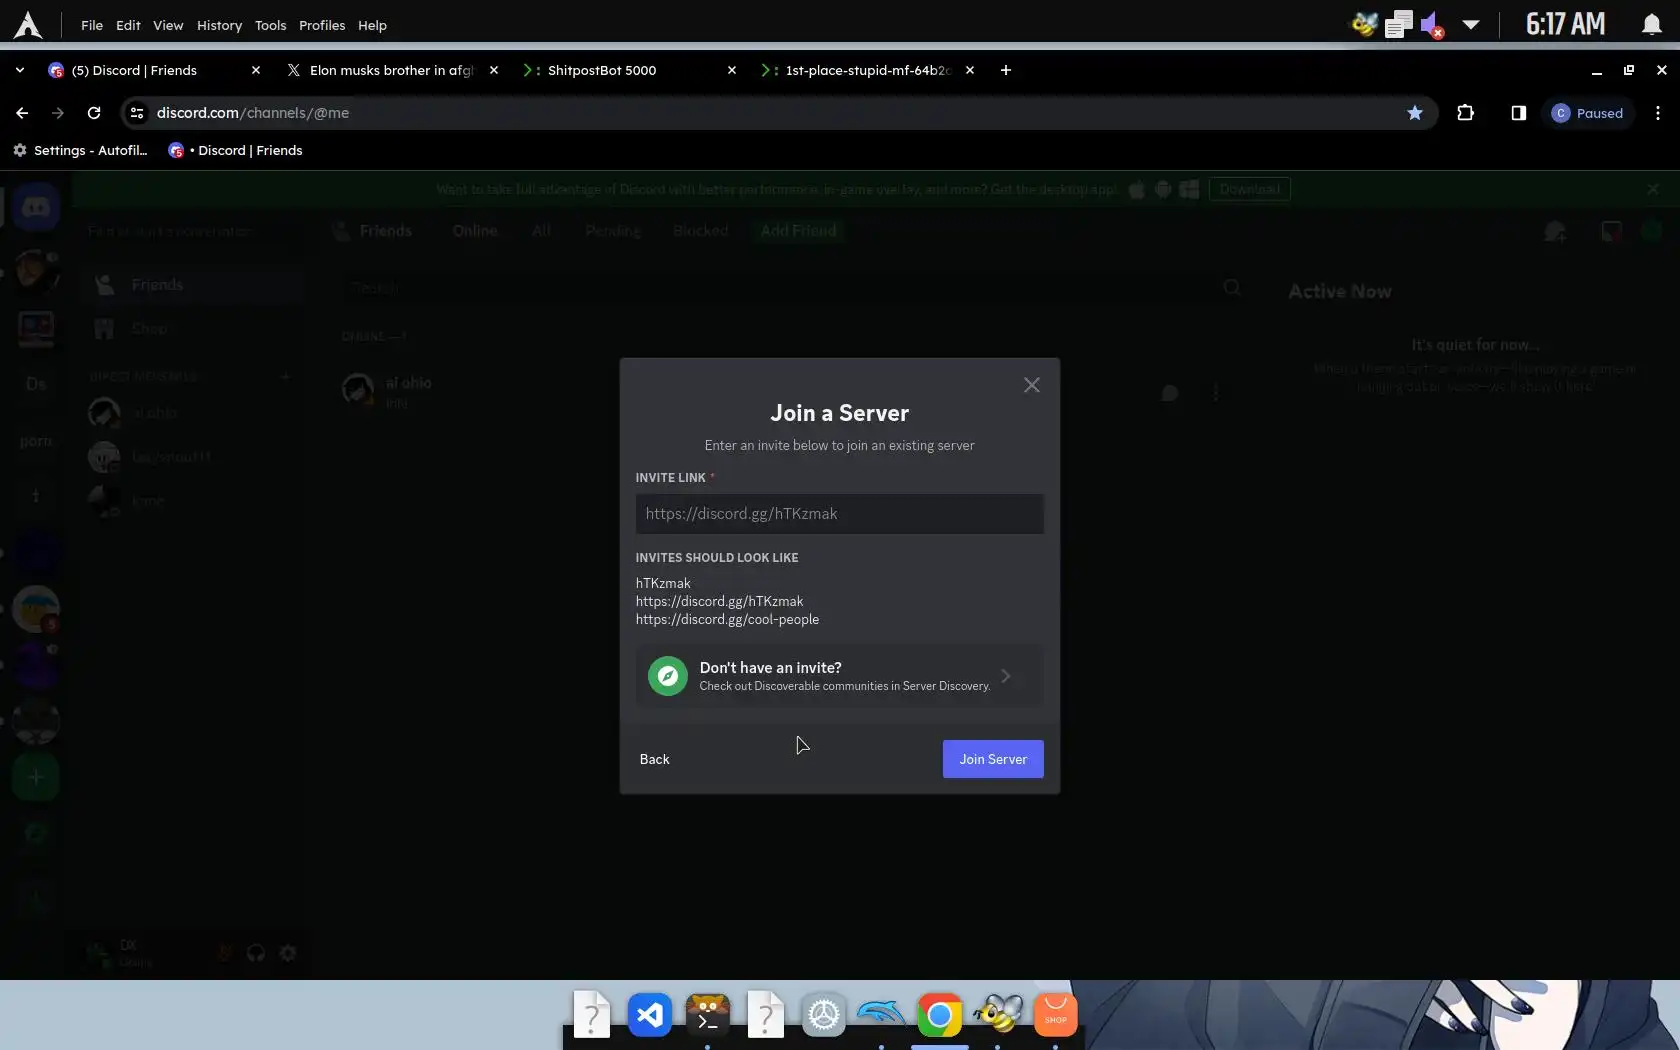This screenshot has width=1680, height=1050.
Task: Click the "Join a Server" heading
Action: click(x=840, y=413)
